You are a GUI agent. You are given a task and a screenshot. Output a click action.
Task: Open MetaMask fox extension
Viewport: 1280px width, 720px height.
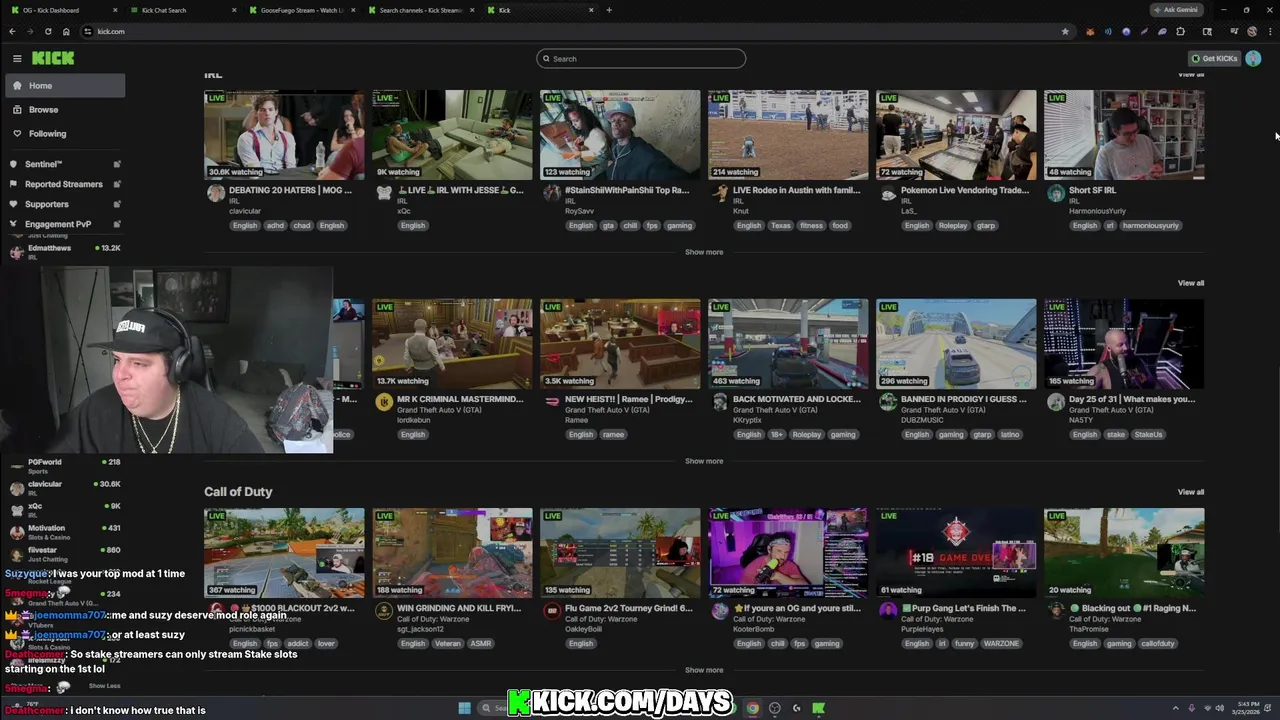1090,31
